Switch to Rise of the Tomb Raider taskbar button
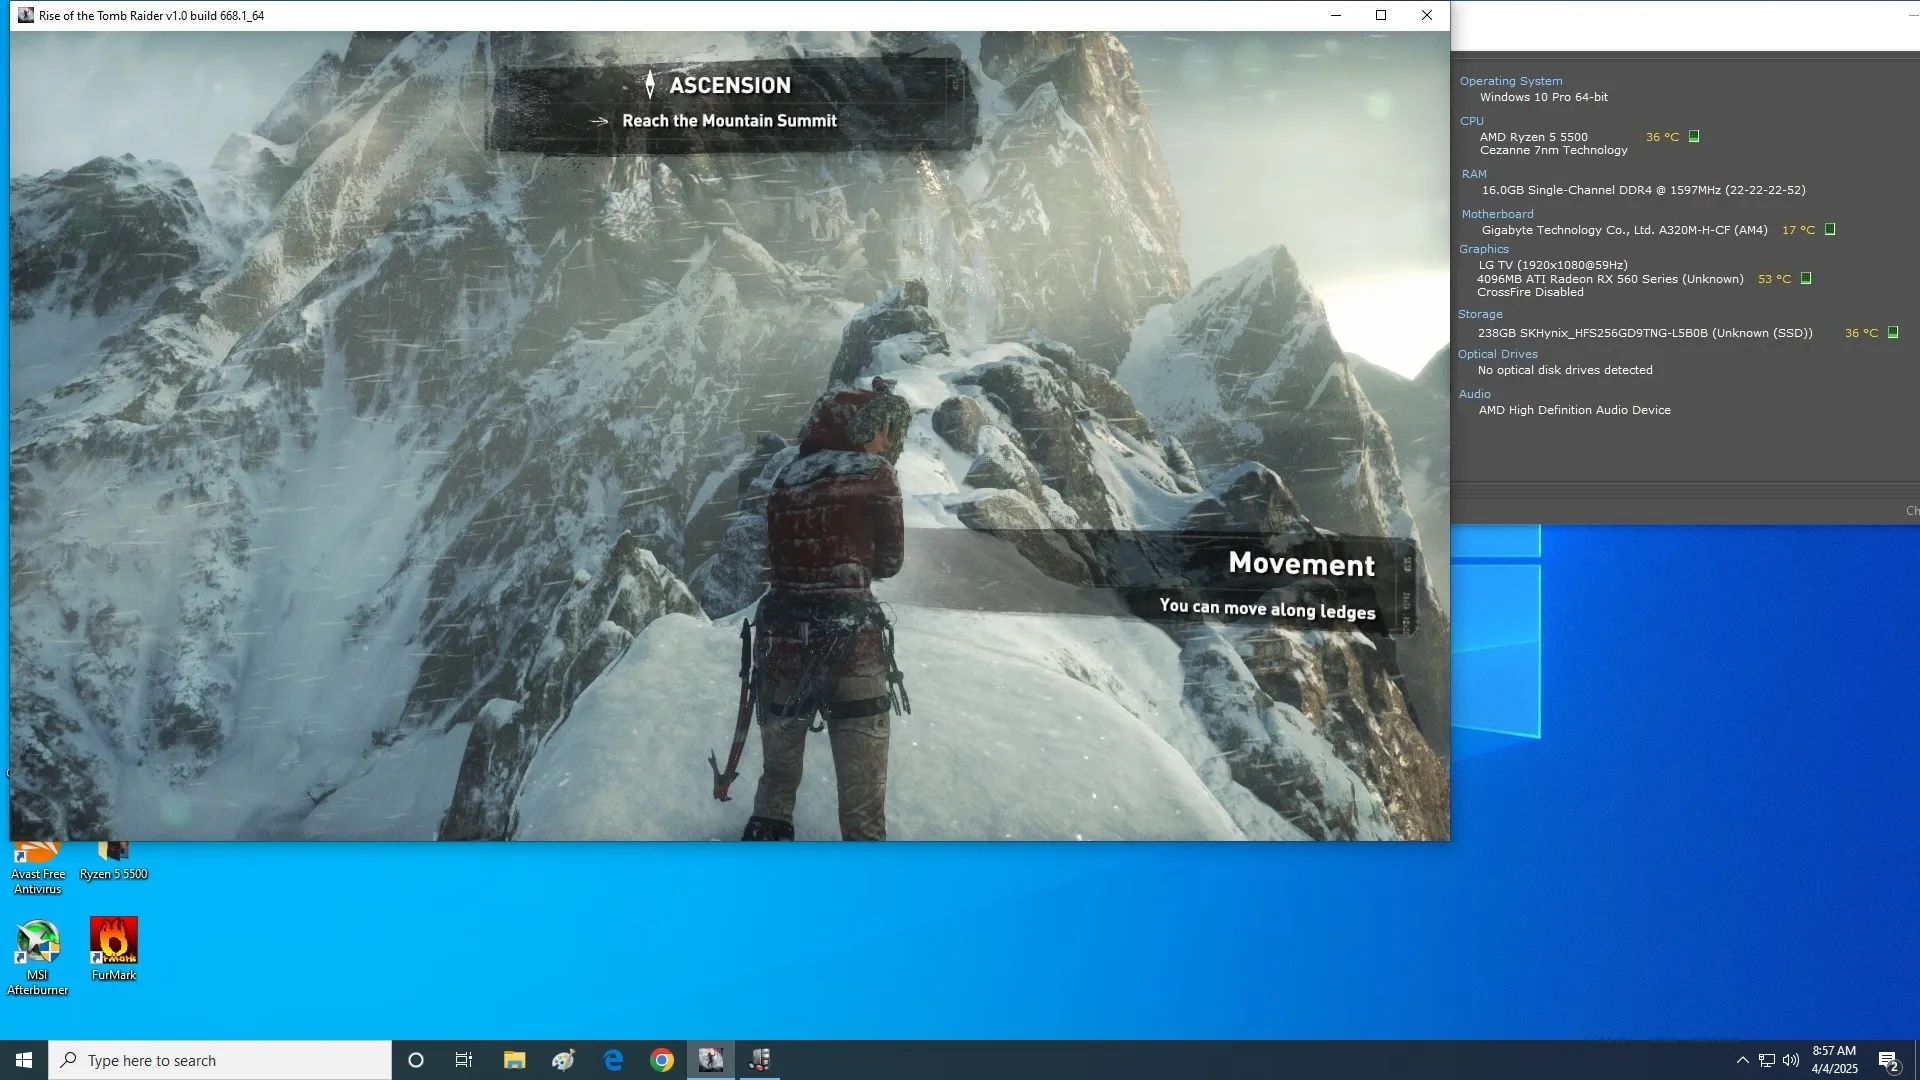The image size is (1920, 1080). [711, 1060]
